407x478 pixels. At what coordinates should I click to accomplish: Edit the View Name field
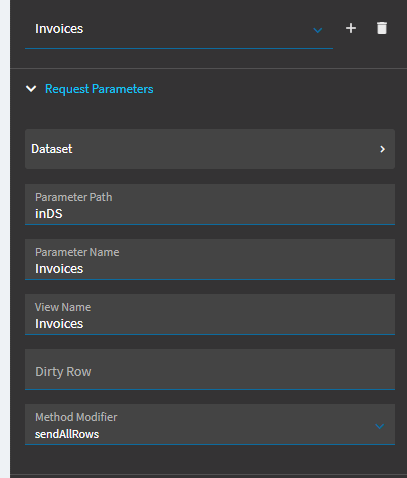click(x=210, y=314)
